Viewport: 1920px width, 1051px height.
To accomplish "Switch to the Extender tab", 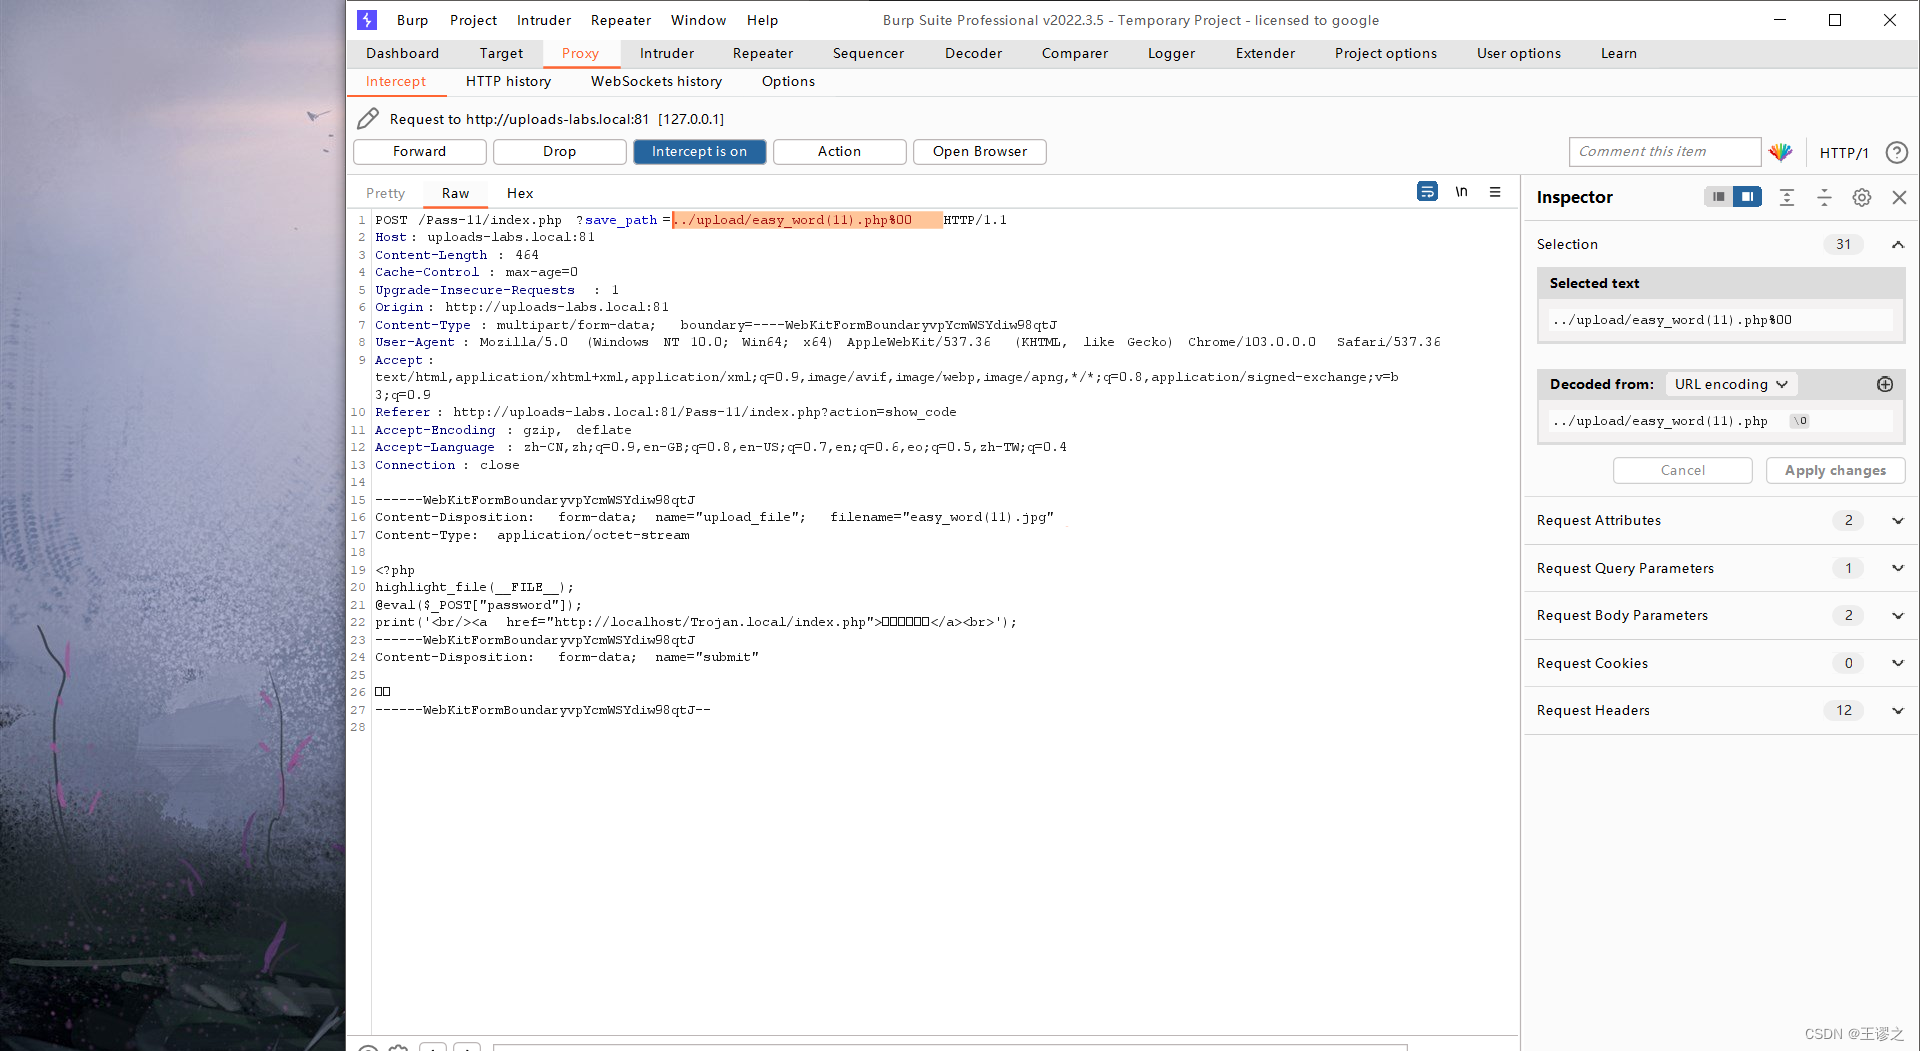I will [x=1265, y=53].
